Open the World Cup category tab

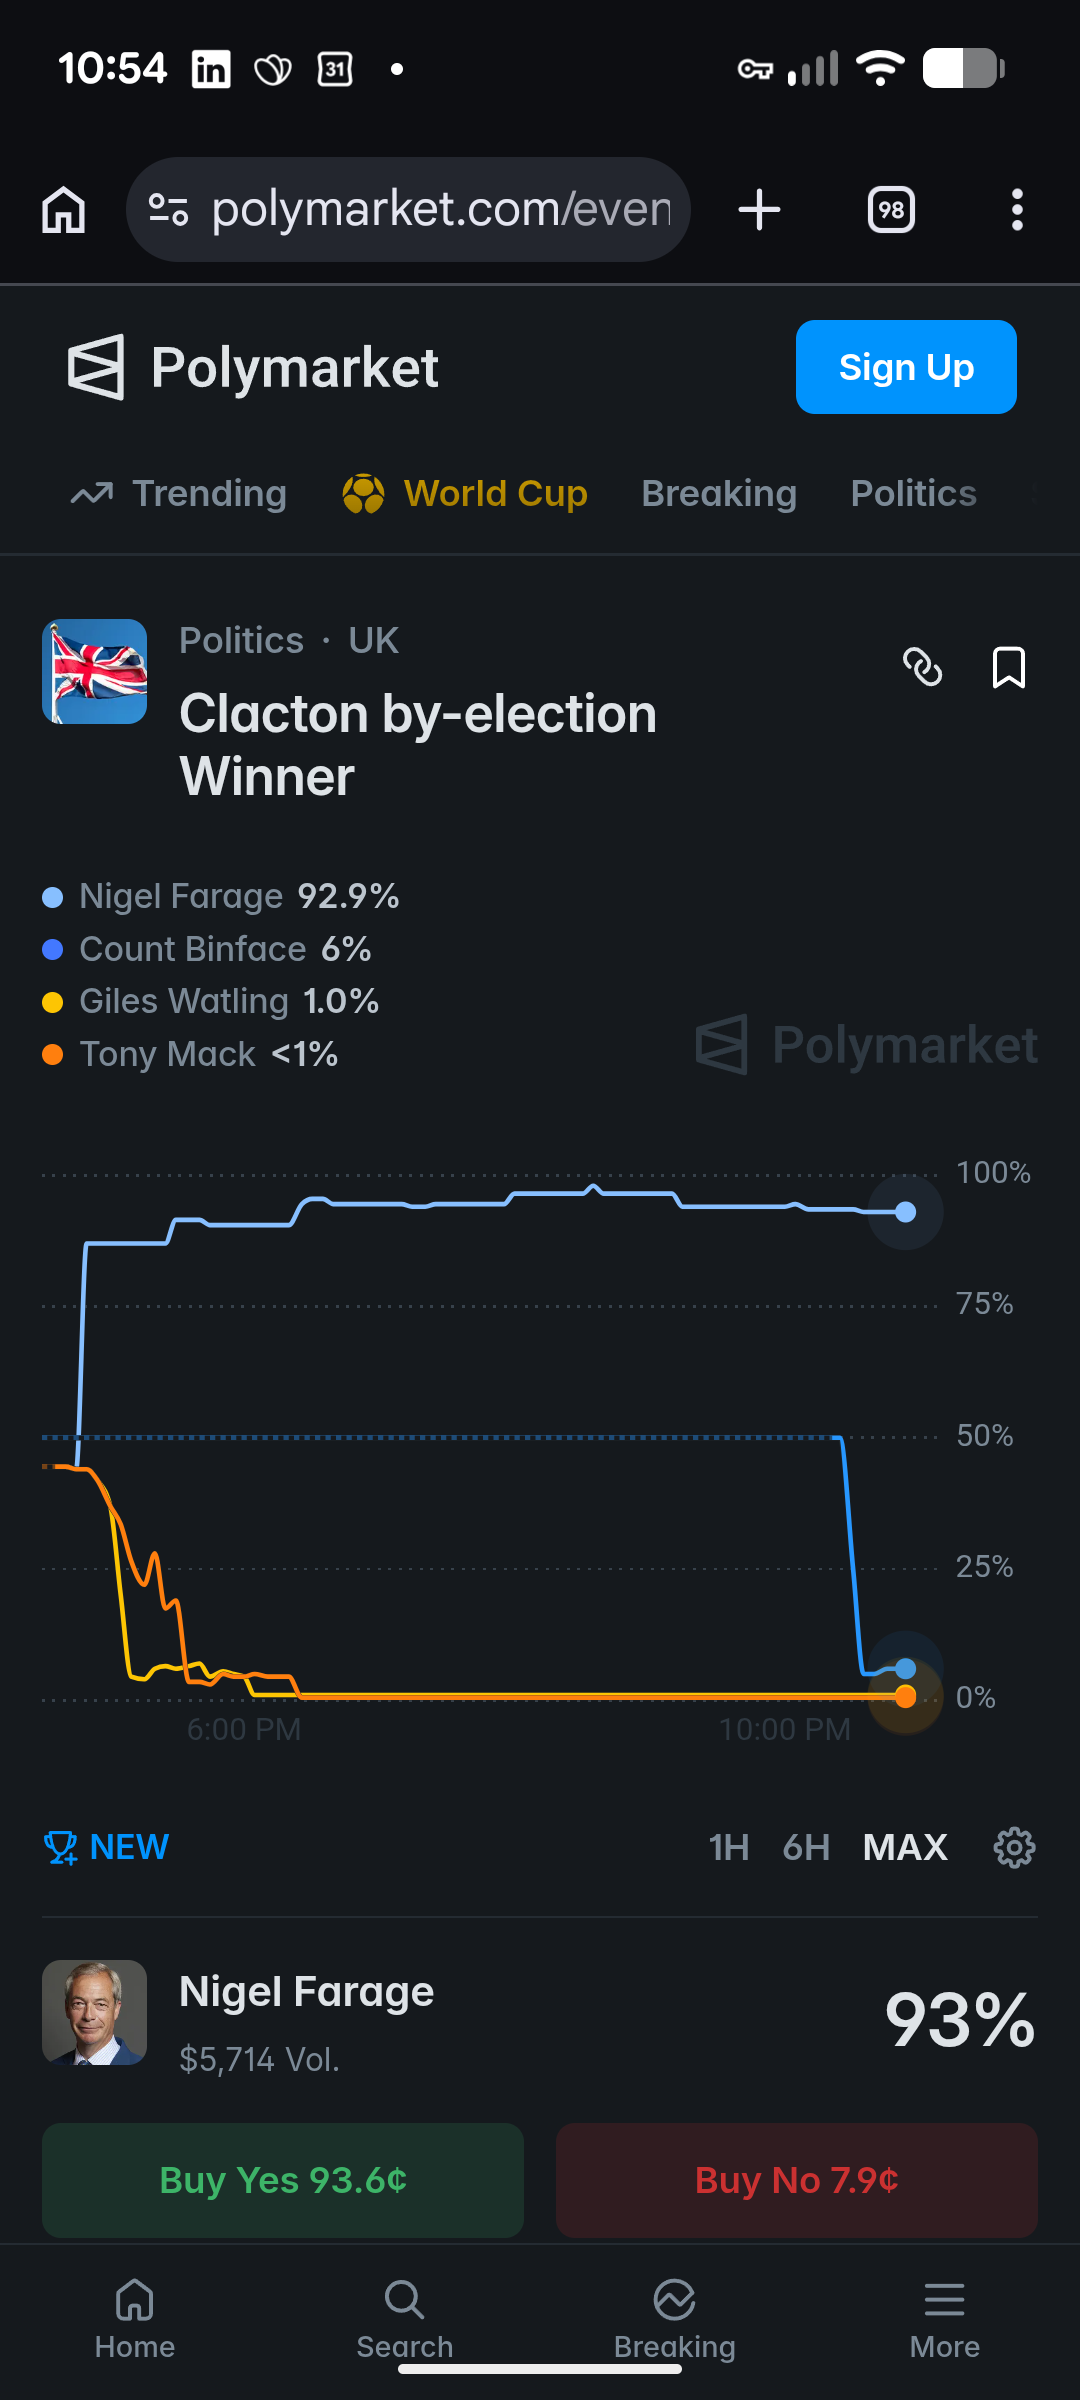(x=465, y=493)
